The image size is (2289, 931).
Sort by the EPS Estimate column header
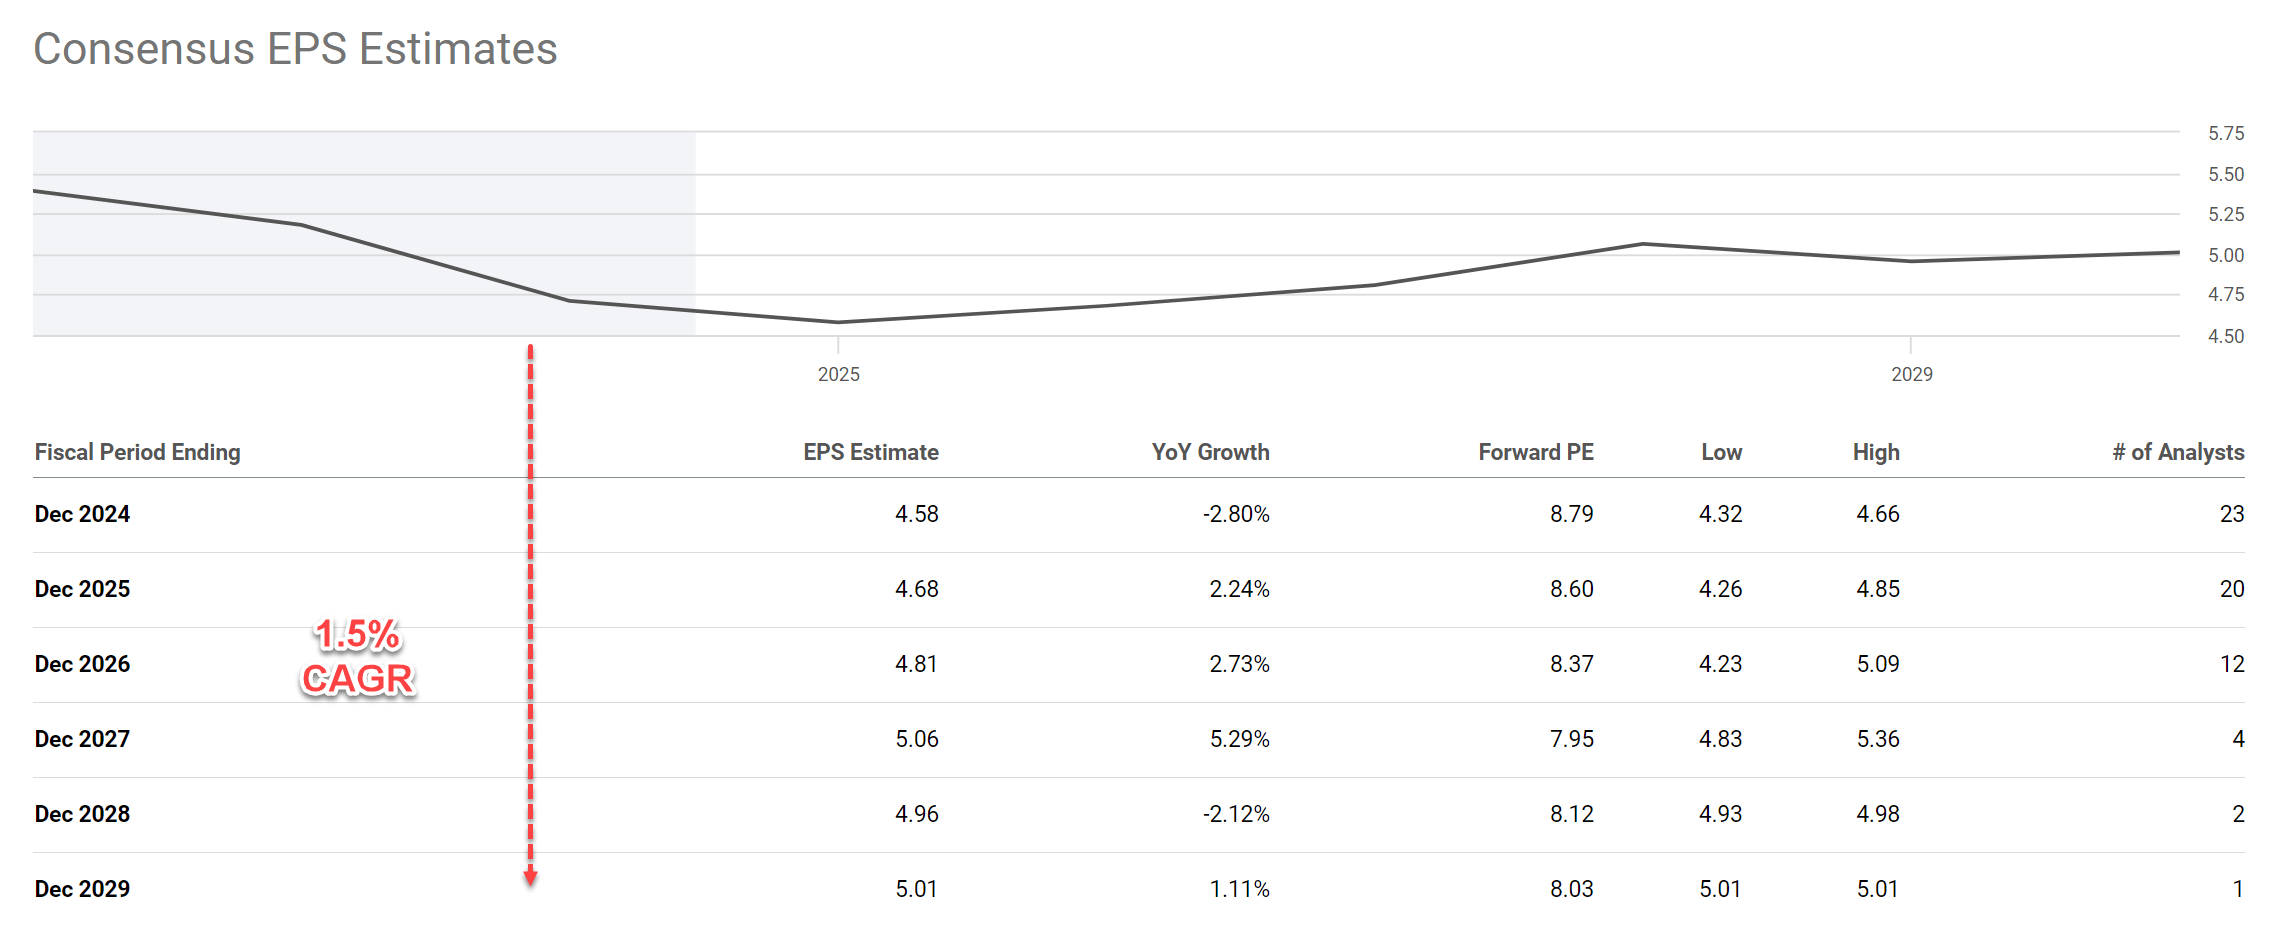point(870,452)
